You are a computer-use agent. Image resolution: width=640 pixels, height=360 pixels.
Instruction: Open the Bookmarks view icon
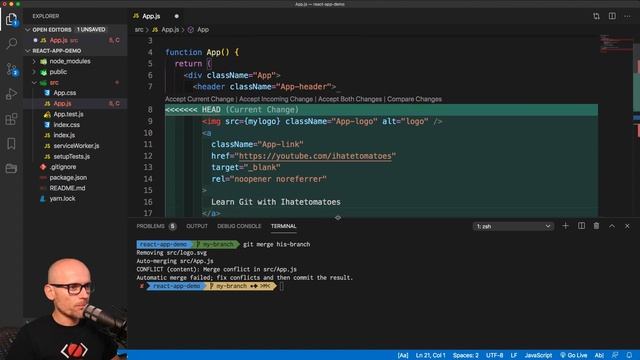click(11, 144)
